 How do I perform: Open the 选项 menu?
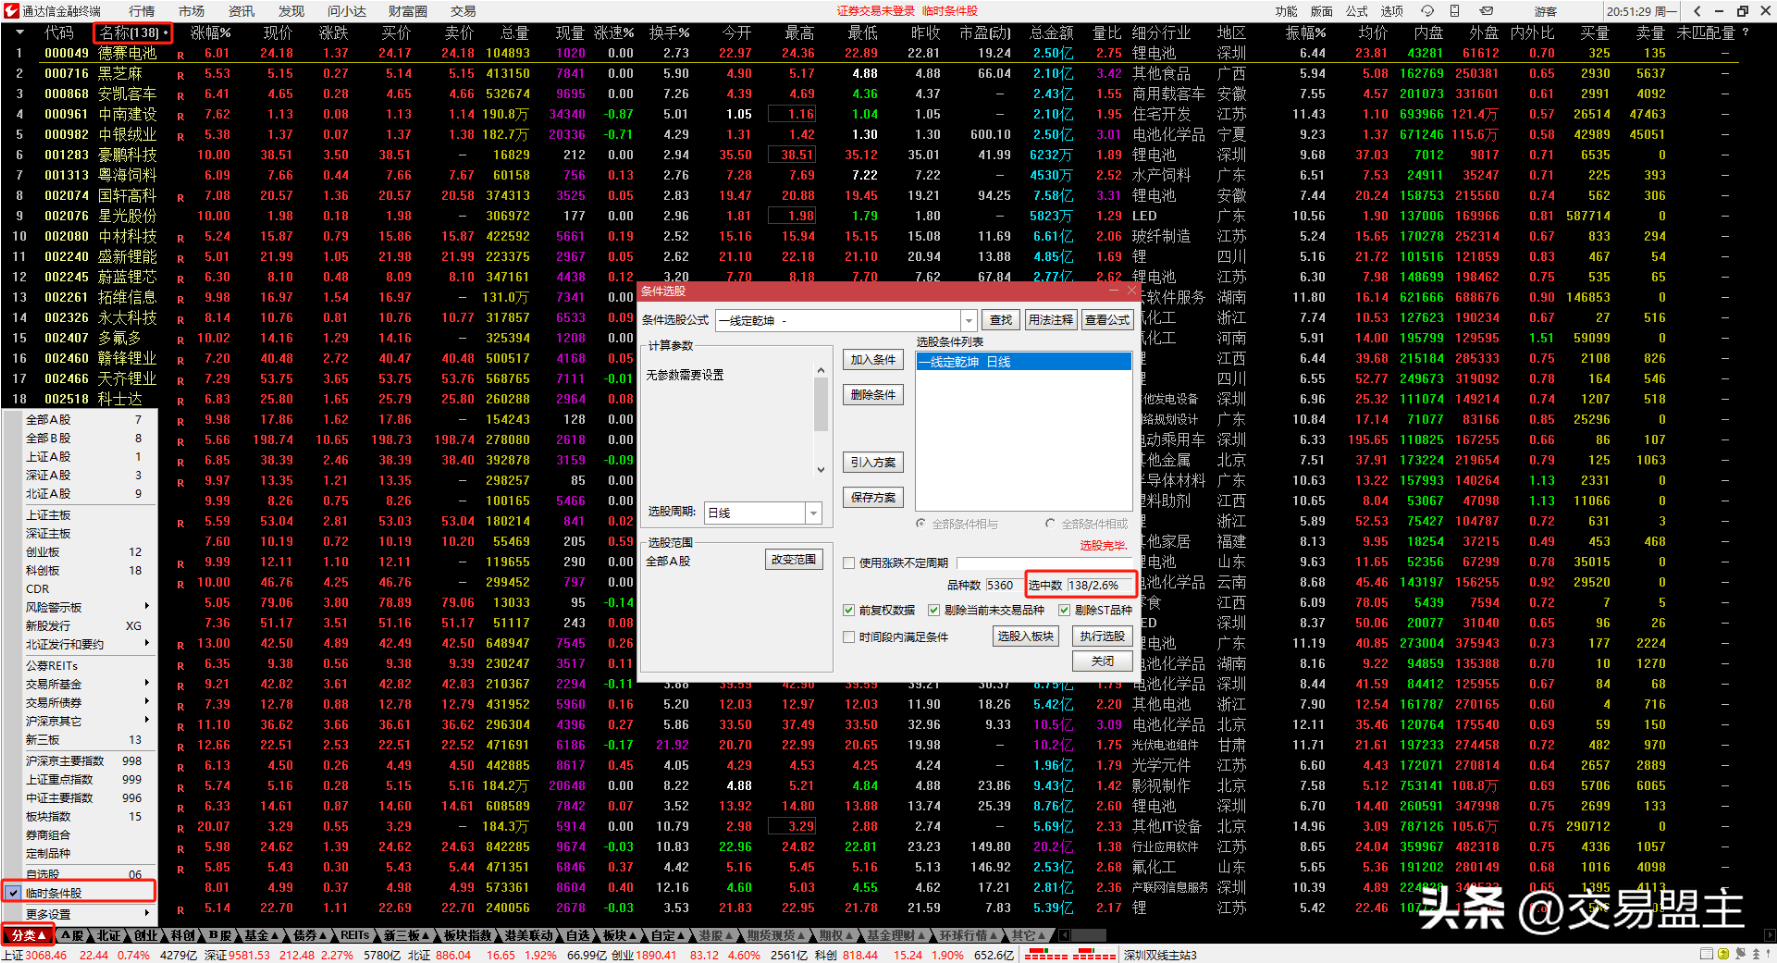point(1392,11)
